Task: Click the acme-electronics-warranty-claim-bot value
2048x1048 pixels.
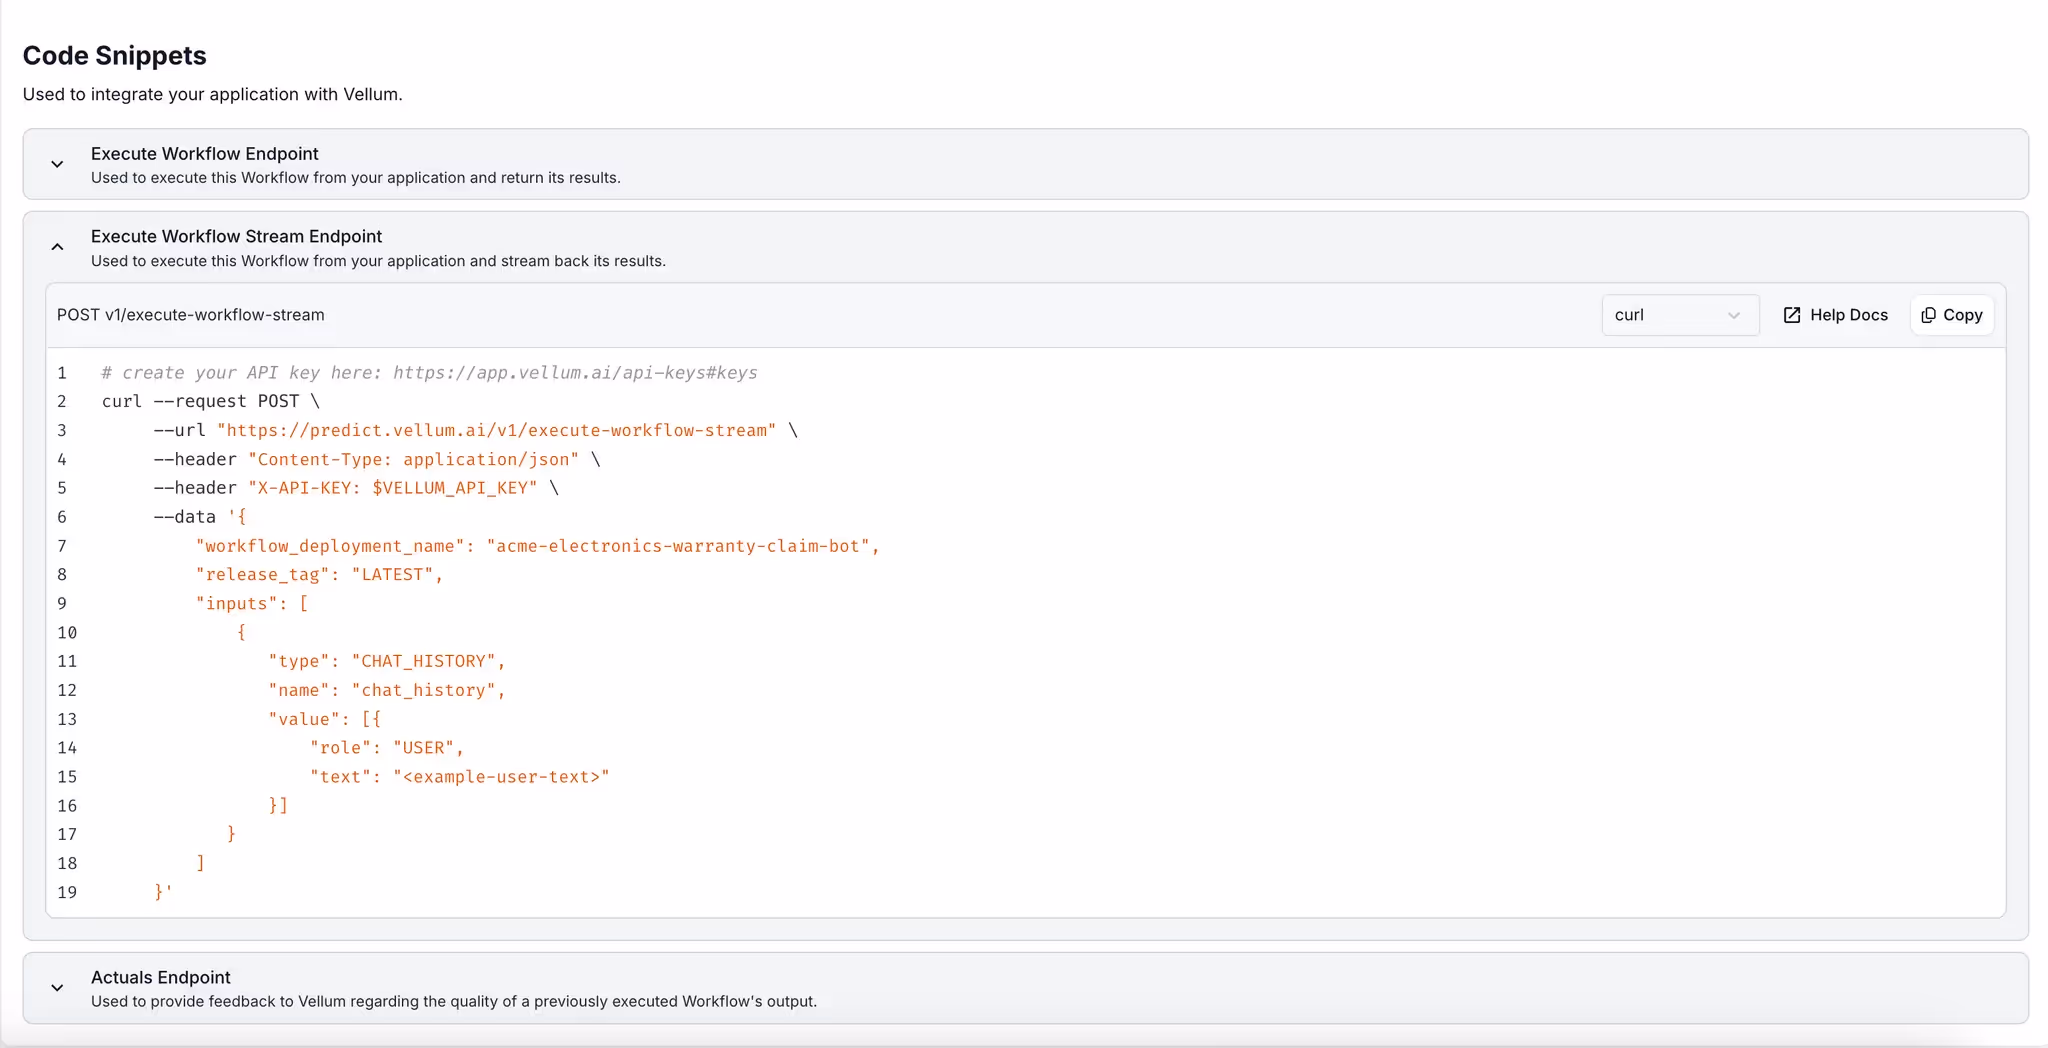Action: (x=679, y=546)
